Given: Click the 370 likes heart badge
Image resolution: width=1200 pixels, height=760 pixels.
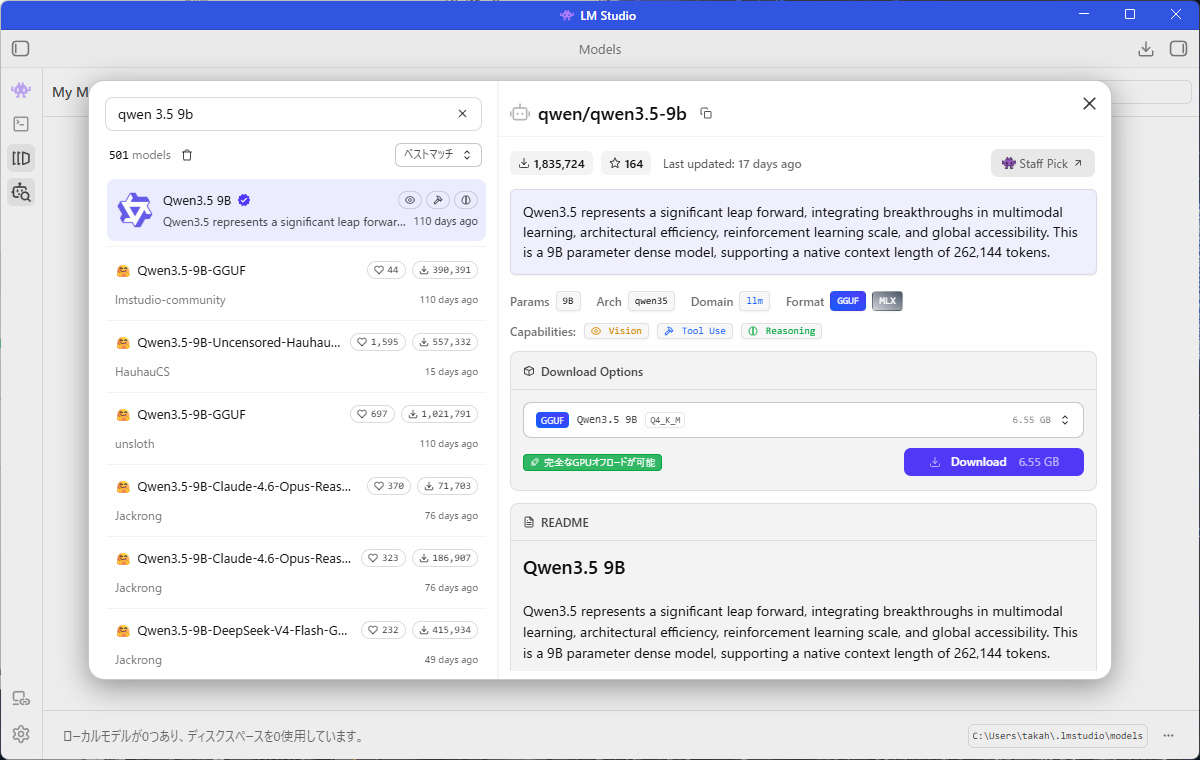Looking at the screenshot, I should 389,486.
